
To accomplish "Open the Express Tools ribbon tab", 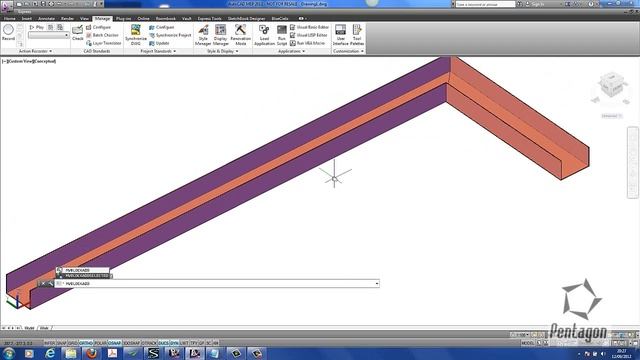I will (x=209, y=18).
